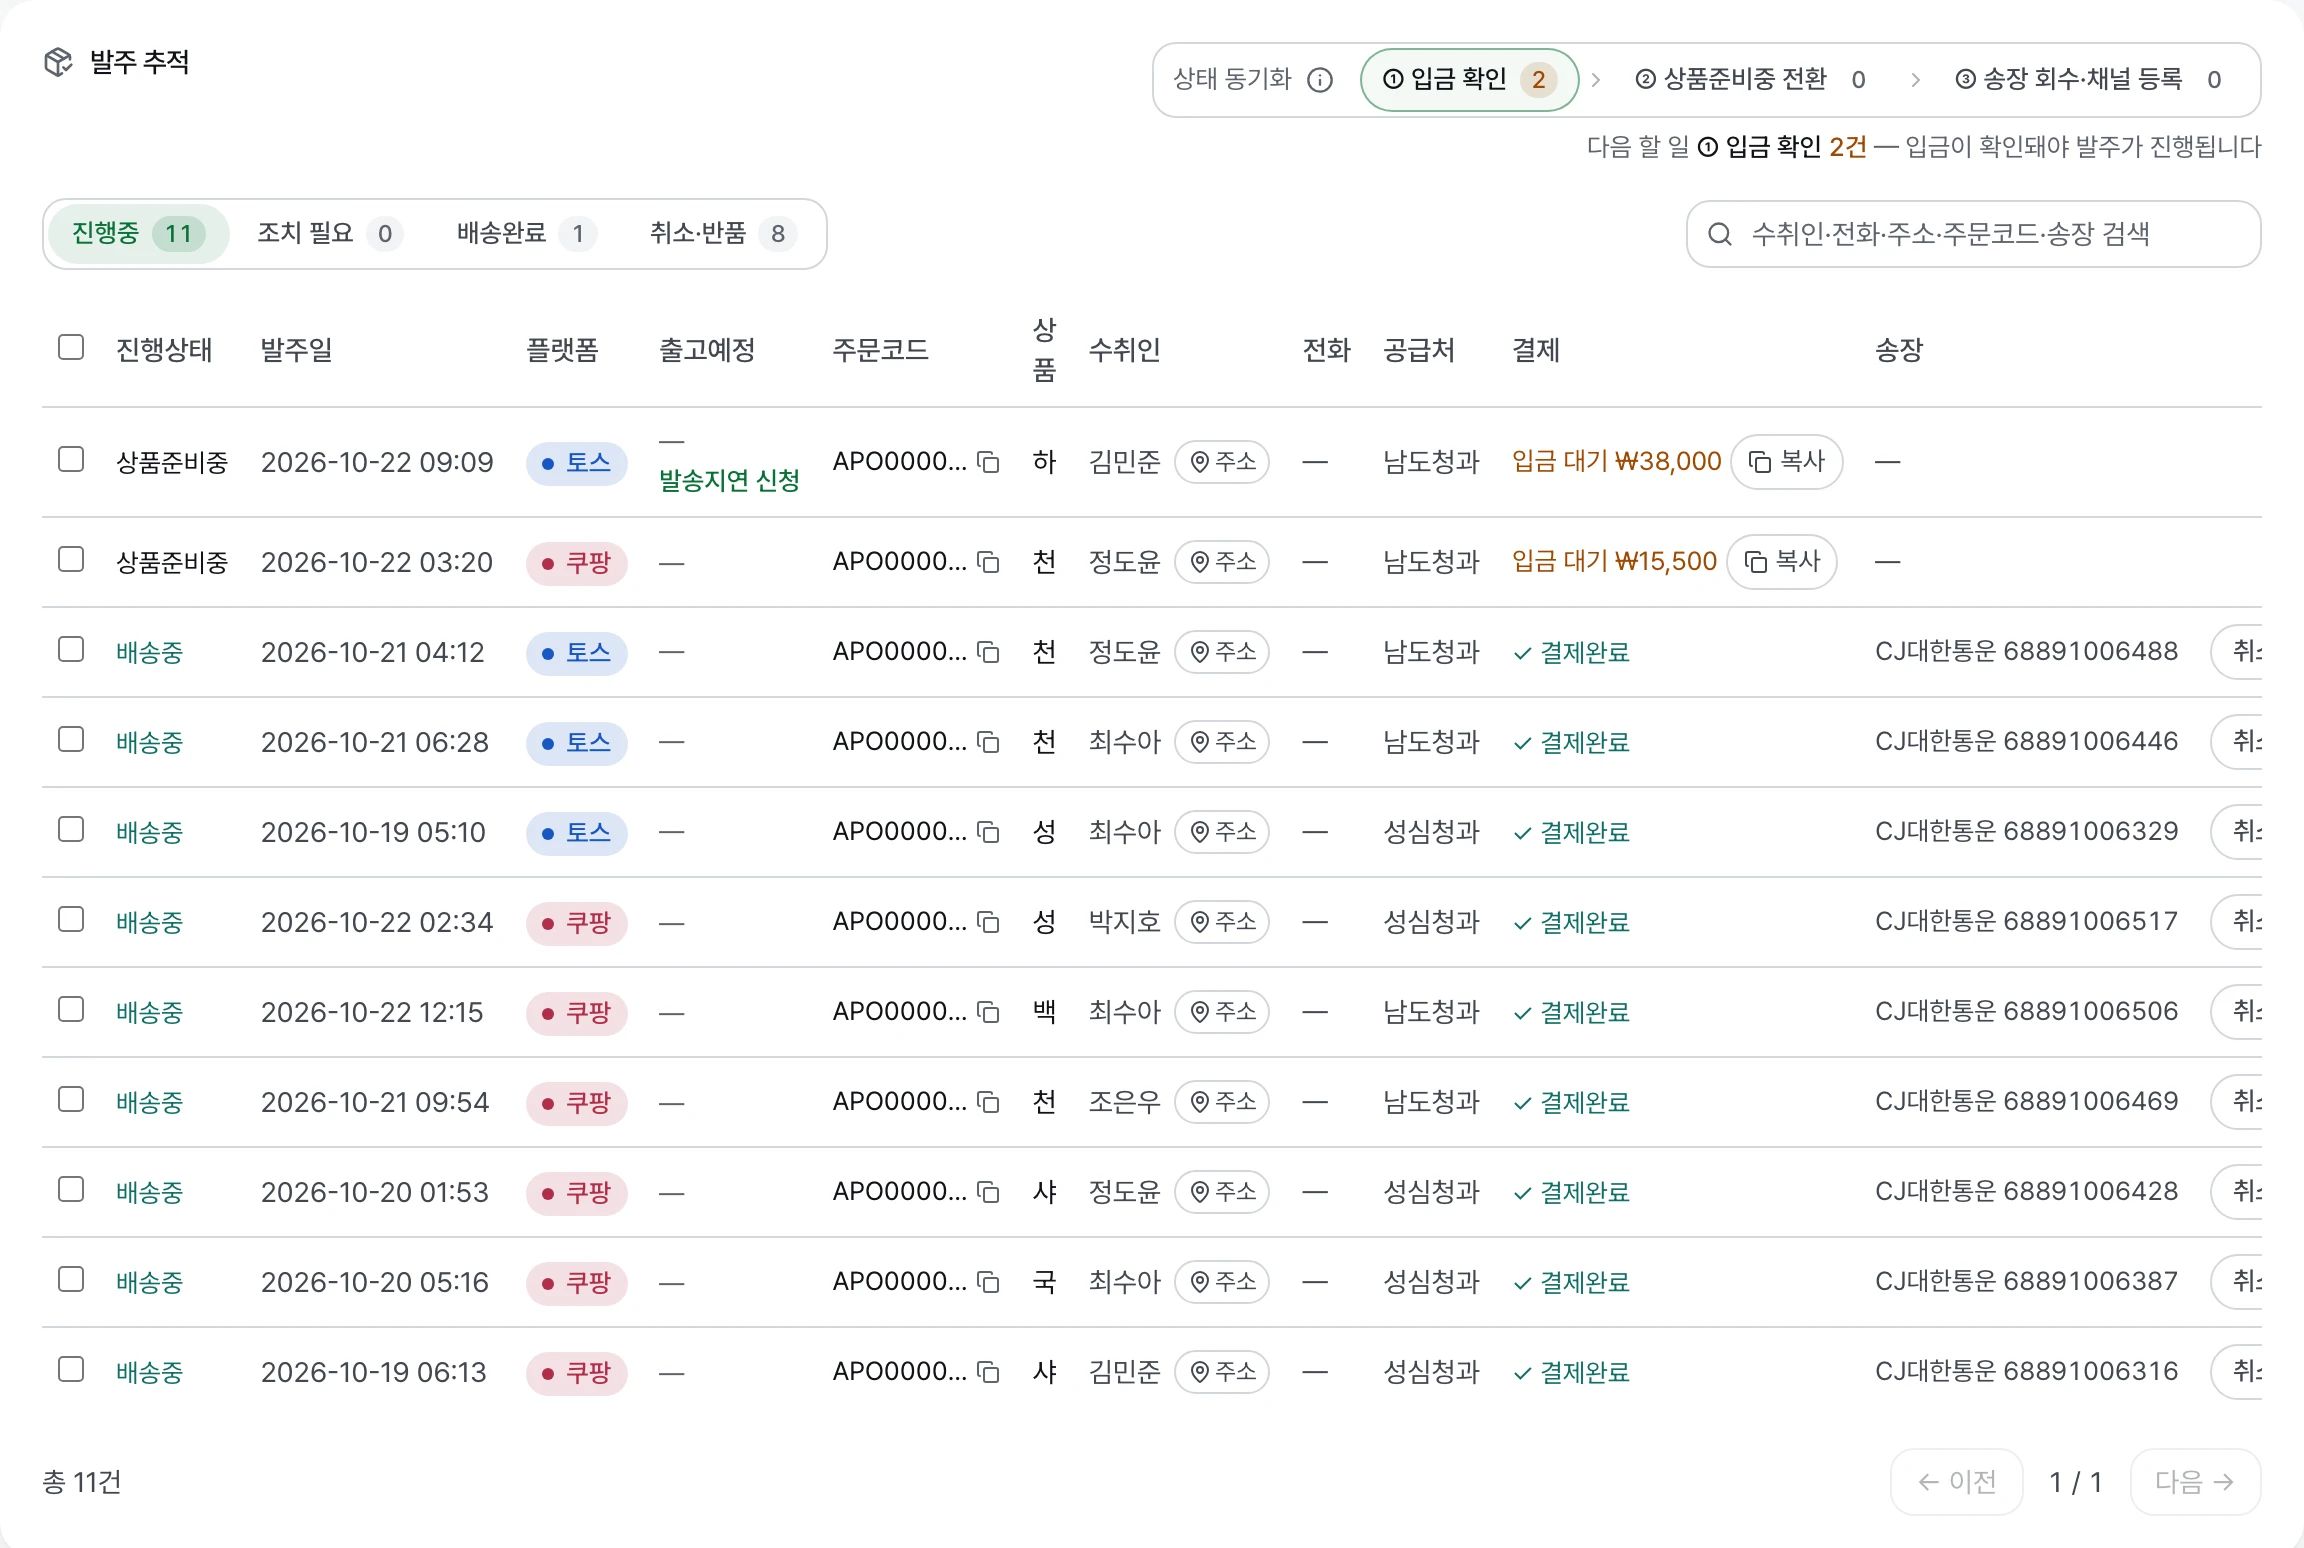The image size is (2304, 1548).
Task: Copy order code in 김민준 2026-10-22 09:09 row
Action: 988,462
